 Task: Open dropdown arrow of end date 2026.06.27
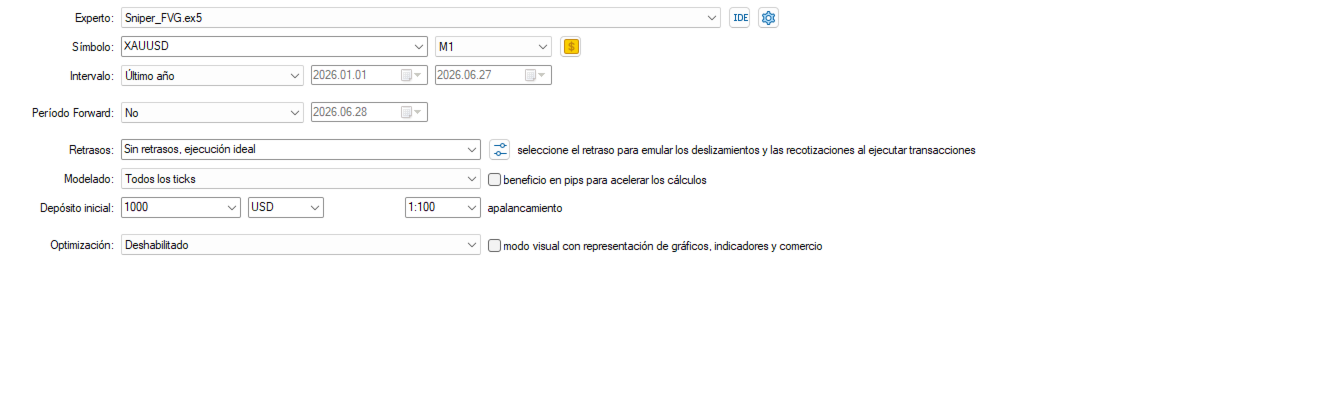pyautogui.click(x=542, y=75)
